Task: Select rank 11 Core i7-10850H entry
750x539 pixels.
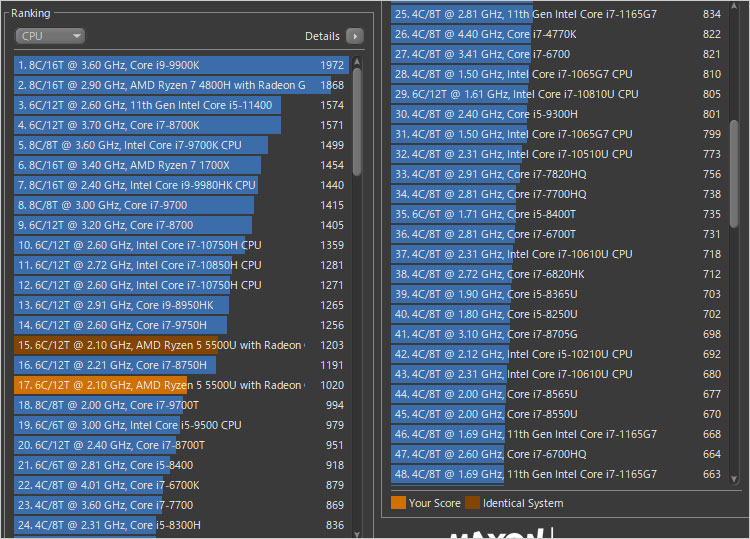Action: [182, 265]
